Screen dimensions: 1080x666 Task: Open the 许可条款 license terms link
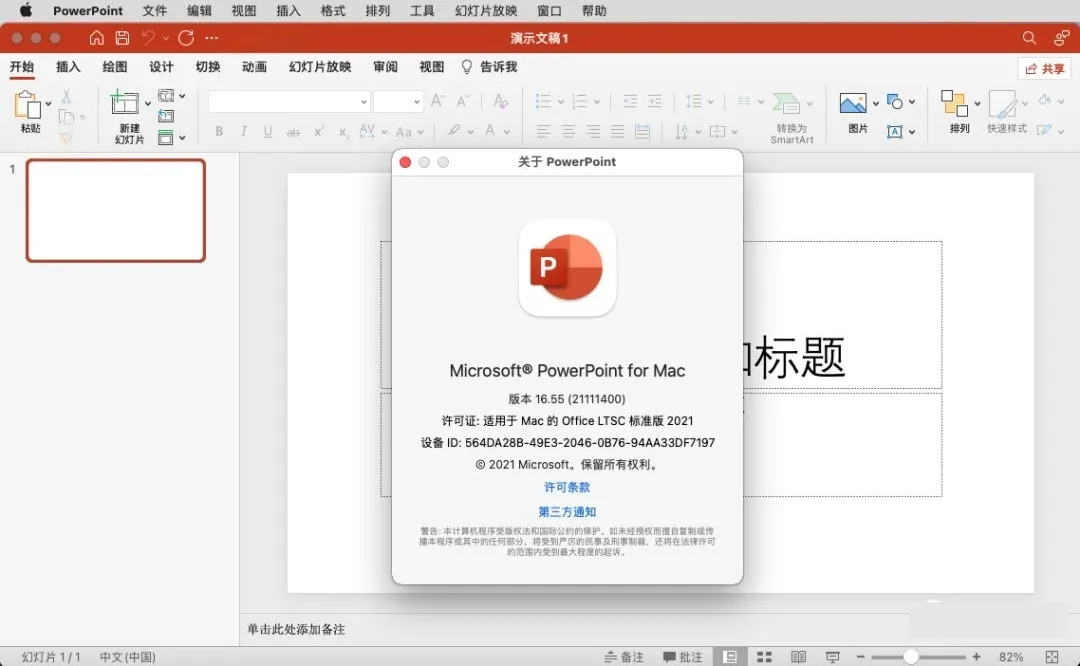(x=567, y=487)
